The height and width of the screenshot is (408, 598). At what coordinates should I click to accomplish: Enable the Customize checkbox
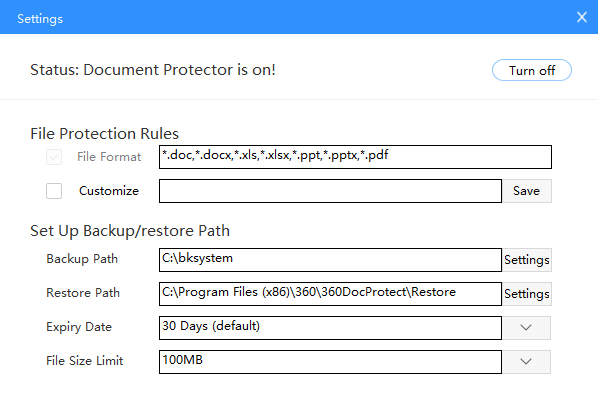point(54,191)
